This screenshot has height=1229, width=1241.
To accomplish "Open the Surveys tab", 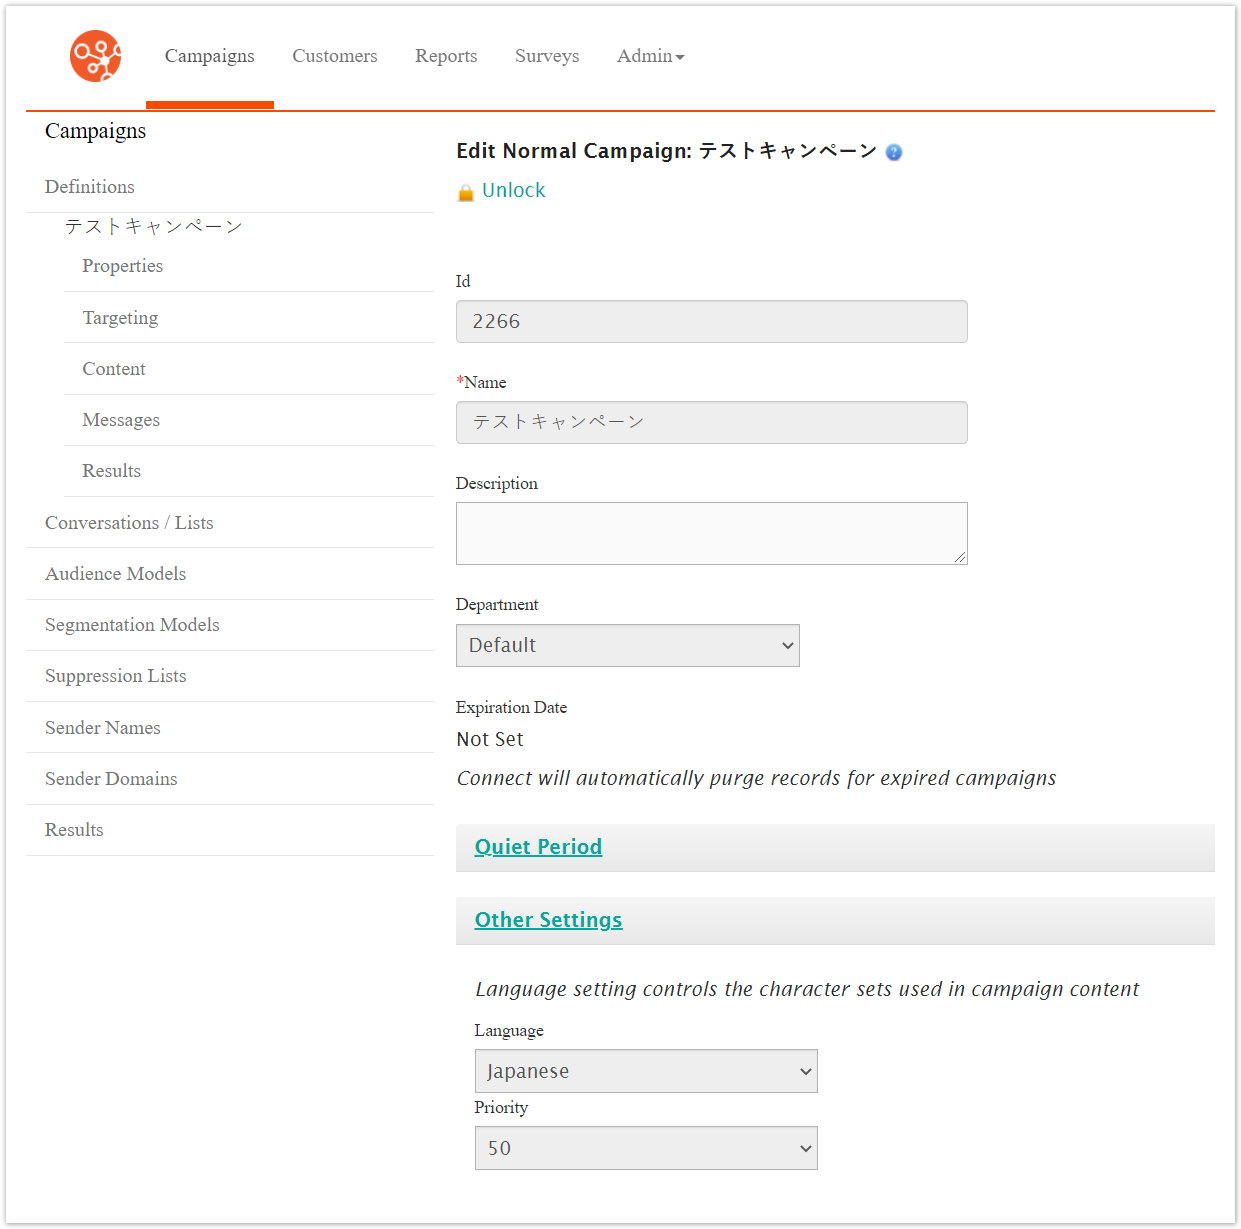I will [x=547, y=56].
